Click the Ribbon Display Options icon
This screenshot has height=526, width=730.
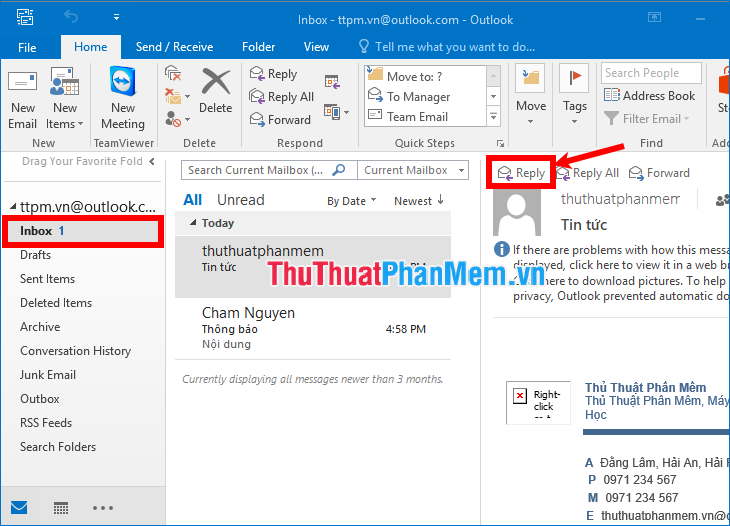[x=654, y=18]
